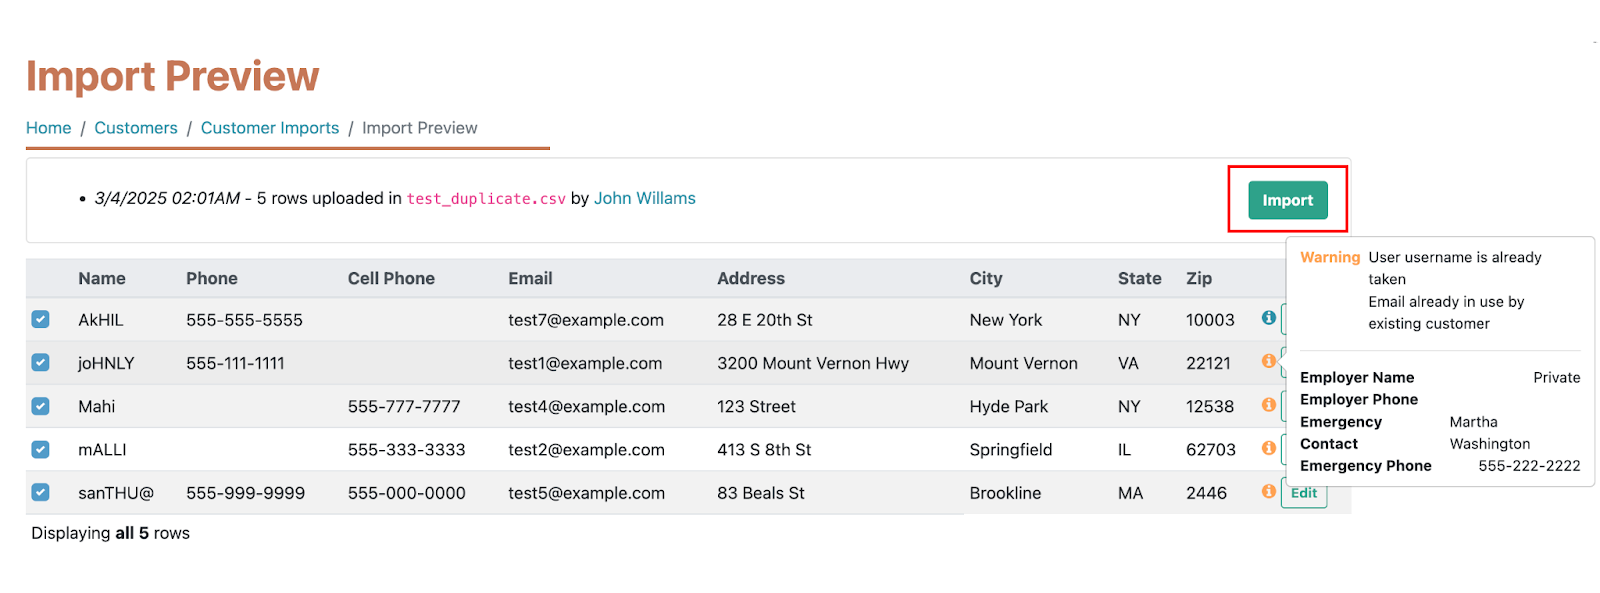Click the orange warning icon for mALLI
The height and width of the screenshot is (593, 1600).
click(x=1268, y=448)
